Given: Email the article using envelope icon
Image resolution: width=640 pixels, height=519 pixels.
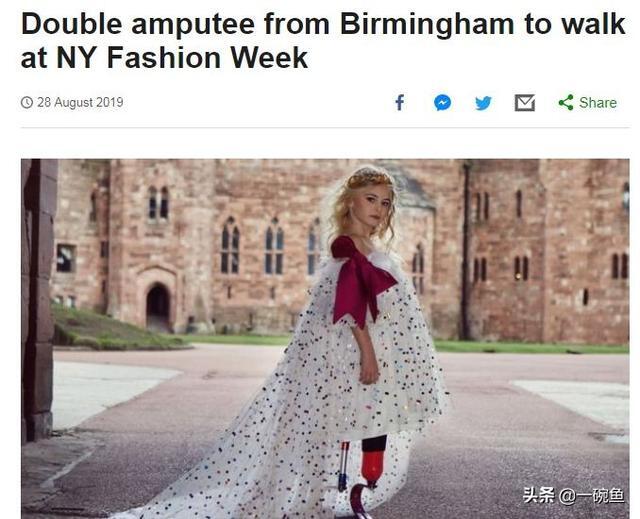Looking at the screenshot, I should click(x=524, y=103).
